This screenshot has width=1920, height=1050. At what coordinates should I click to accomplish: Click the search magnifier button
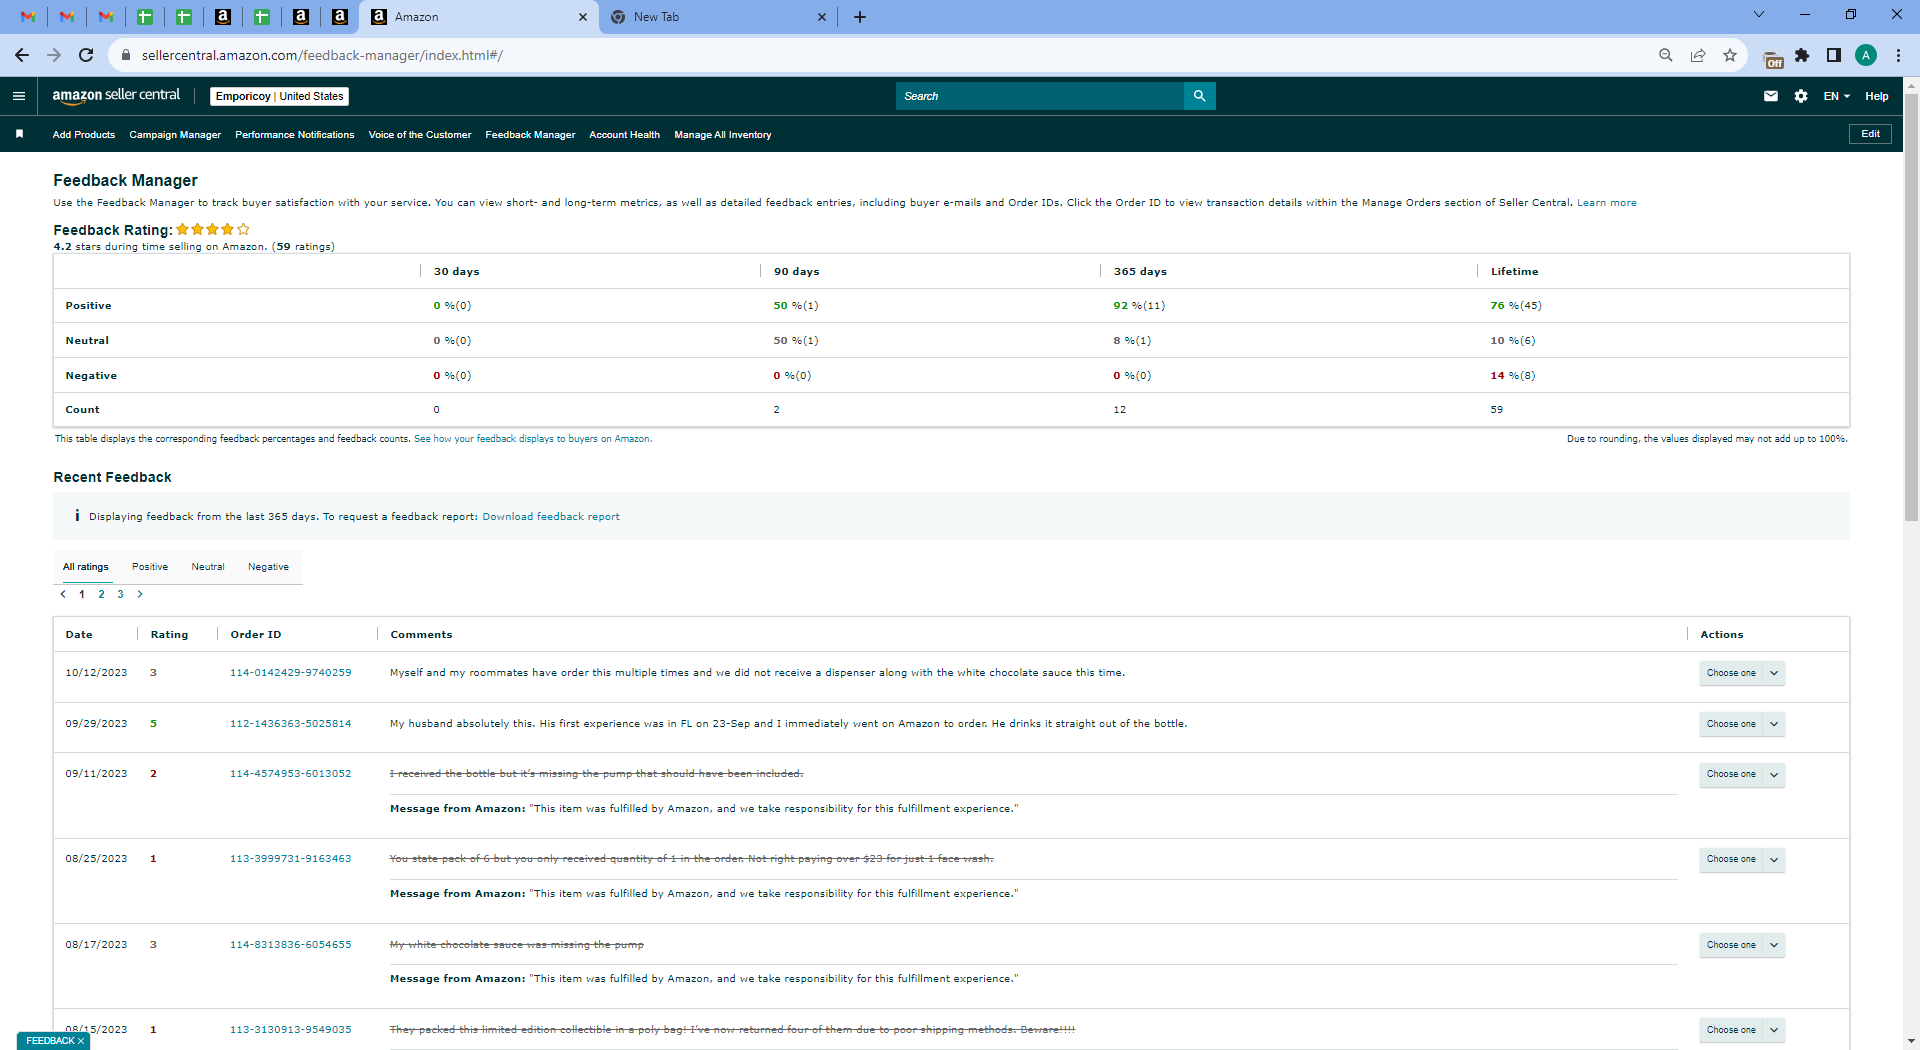(1199, 96)
